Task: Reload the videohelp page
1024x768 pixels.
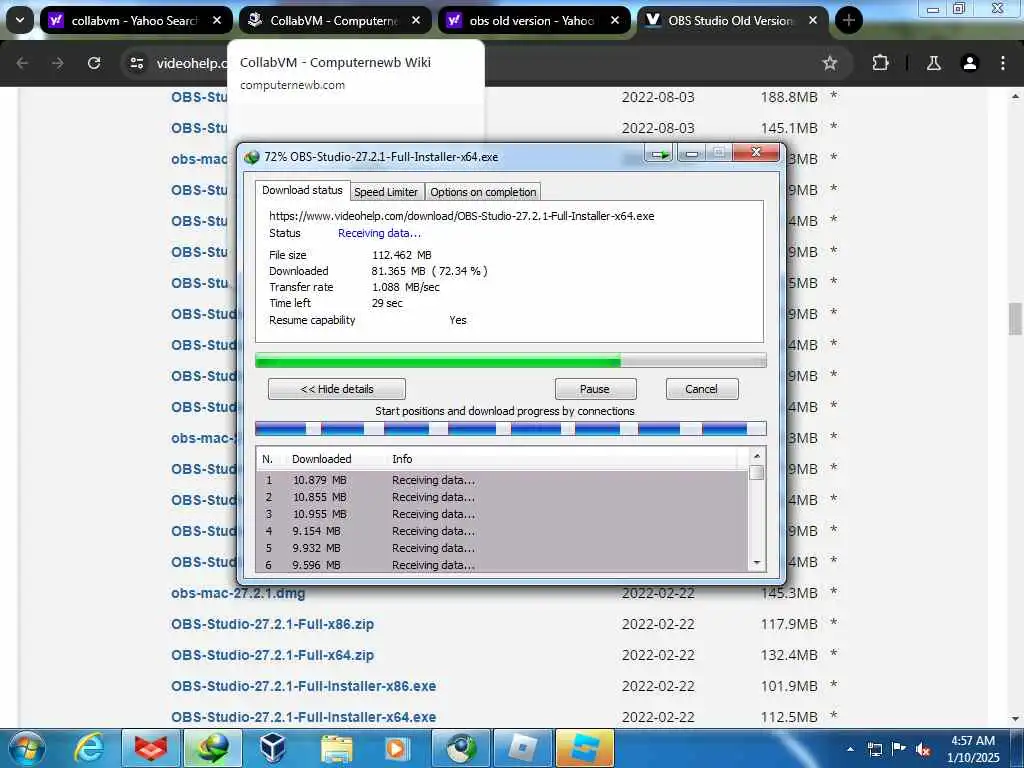Action: [94, 63]
